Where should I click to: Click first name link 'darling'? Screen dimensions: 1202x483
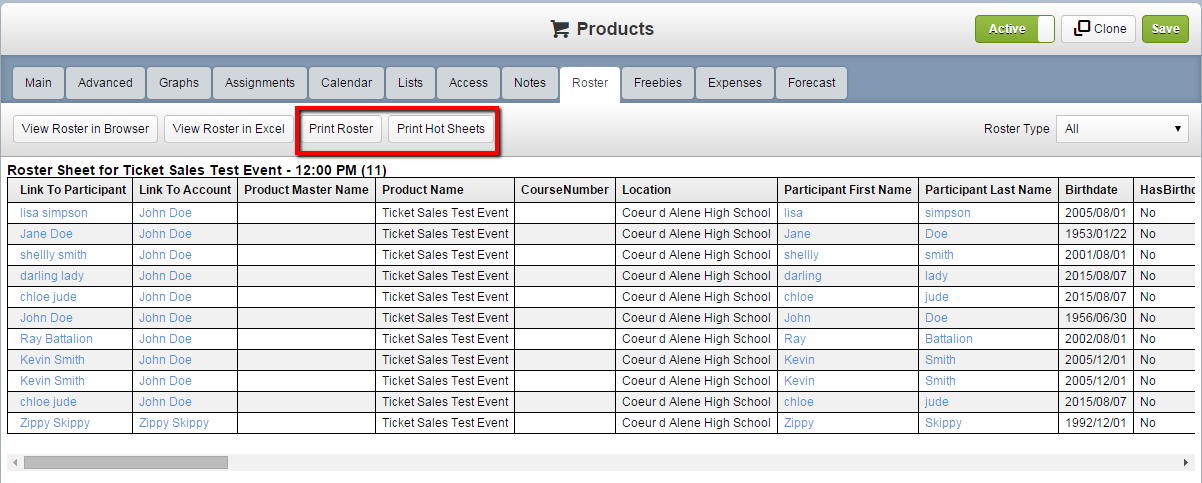pyautogui.click(x=803, y=276)
